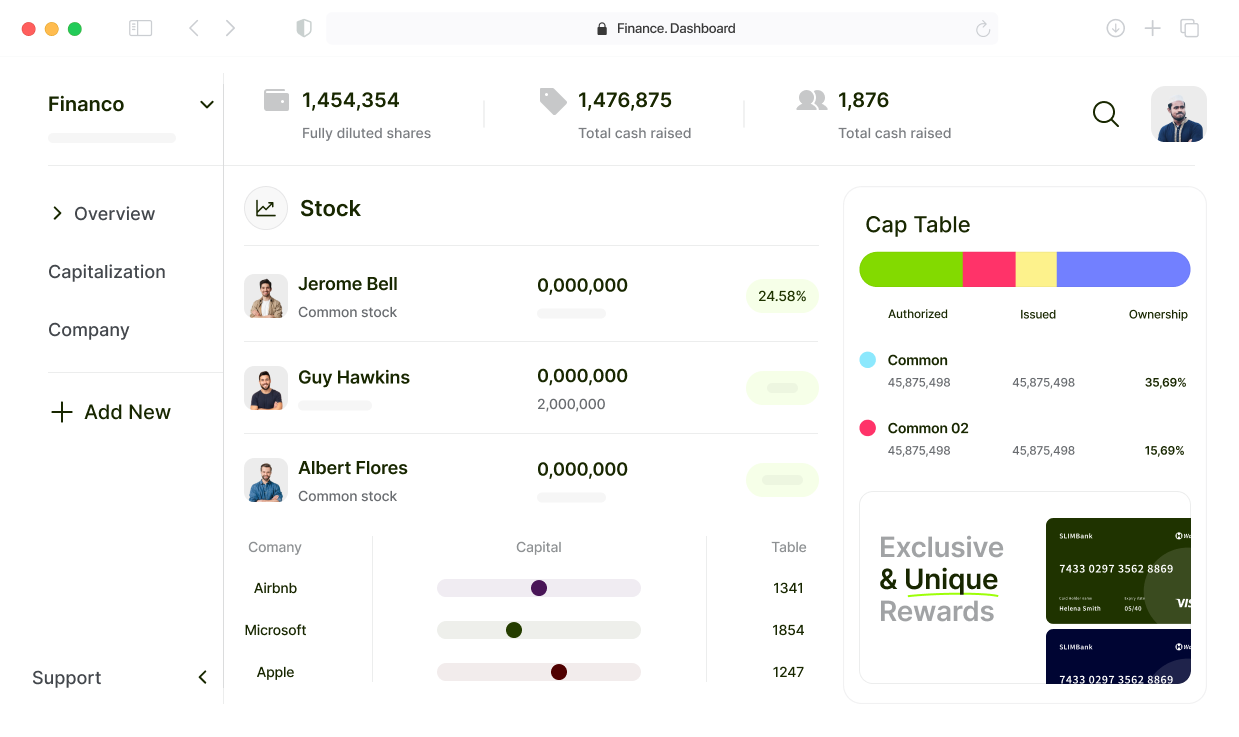Select the Guy Hawkins name

[x=354, y=377]
